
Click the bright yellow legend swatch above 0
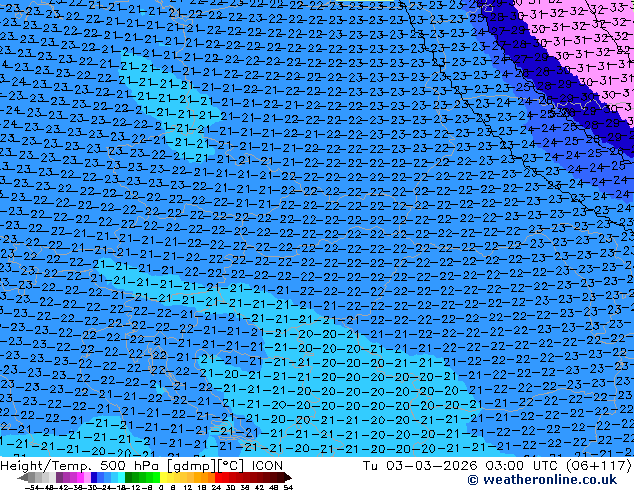tap(163, 477)
